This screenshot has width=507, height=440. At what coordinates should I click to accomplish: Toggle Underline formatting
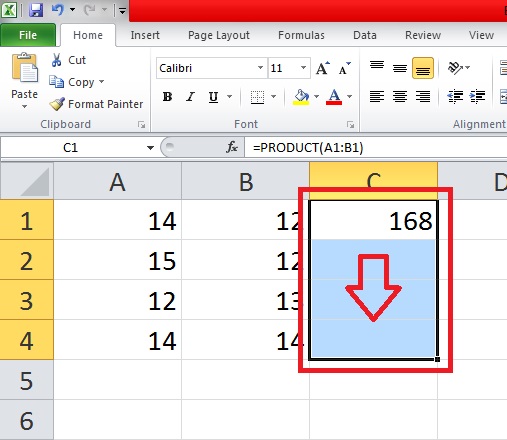pos(213,97)
